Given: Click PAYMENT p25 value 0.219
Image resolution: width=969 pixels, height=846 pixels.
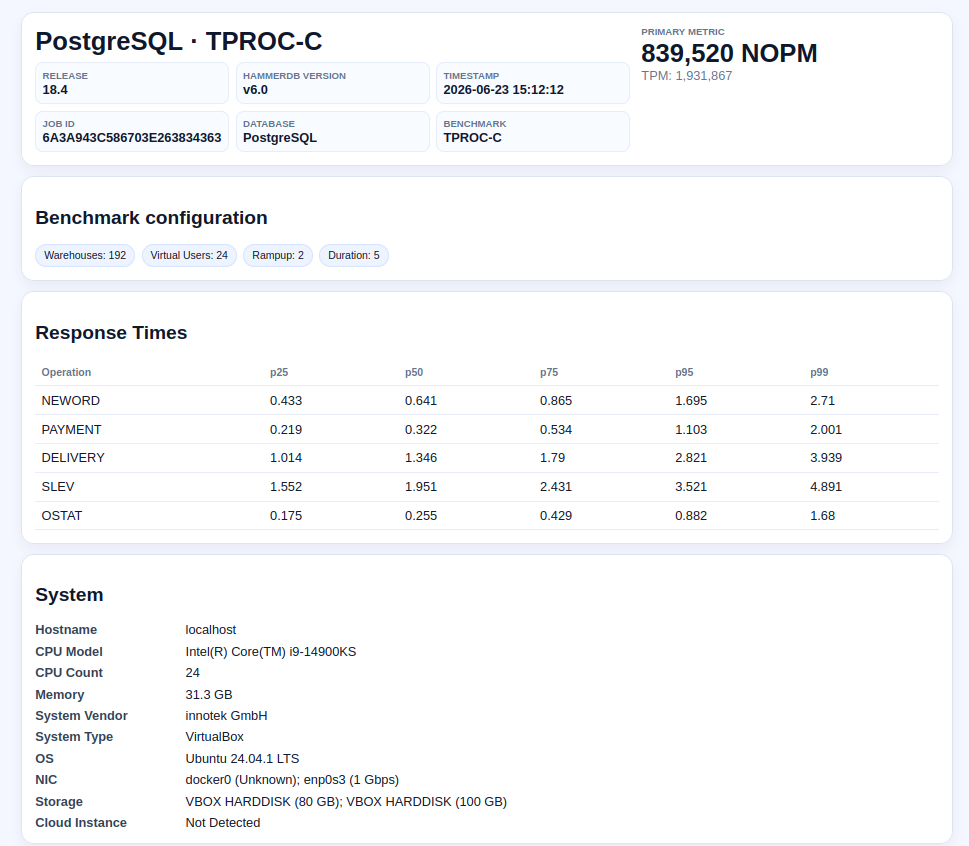Looking at the screenshot, I should click(286, 429).
